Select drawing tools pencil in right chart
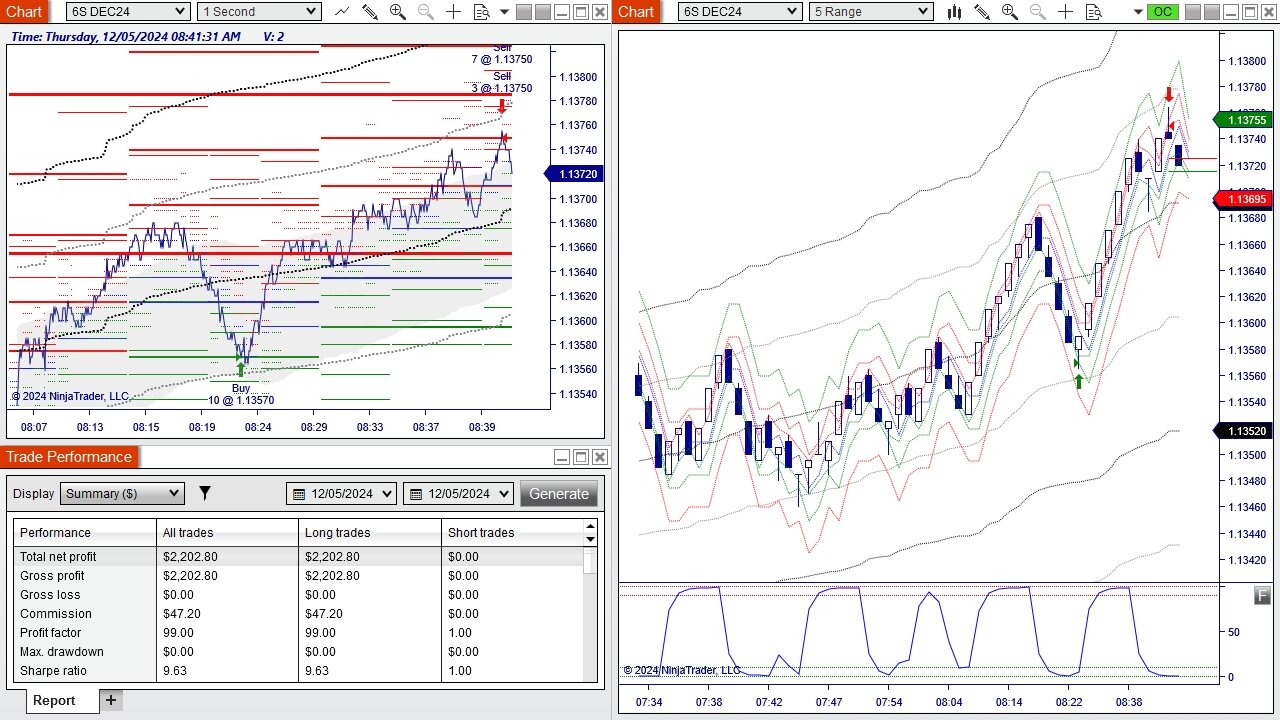 tap(982, 11)
